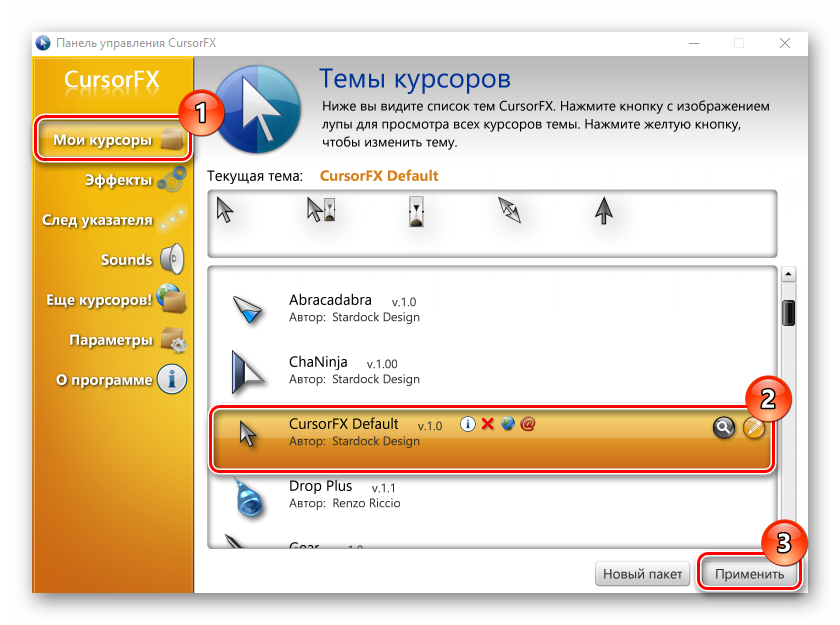
Task: Open the Sounds section
Action: click(x=126, y=260)
